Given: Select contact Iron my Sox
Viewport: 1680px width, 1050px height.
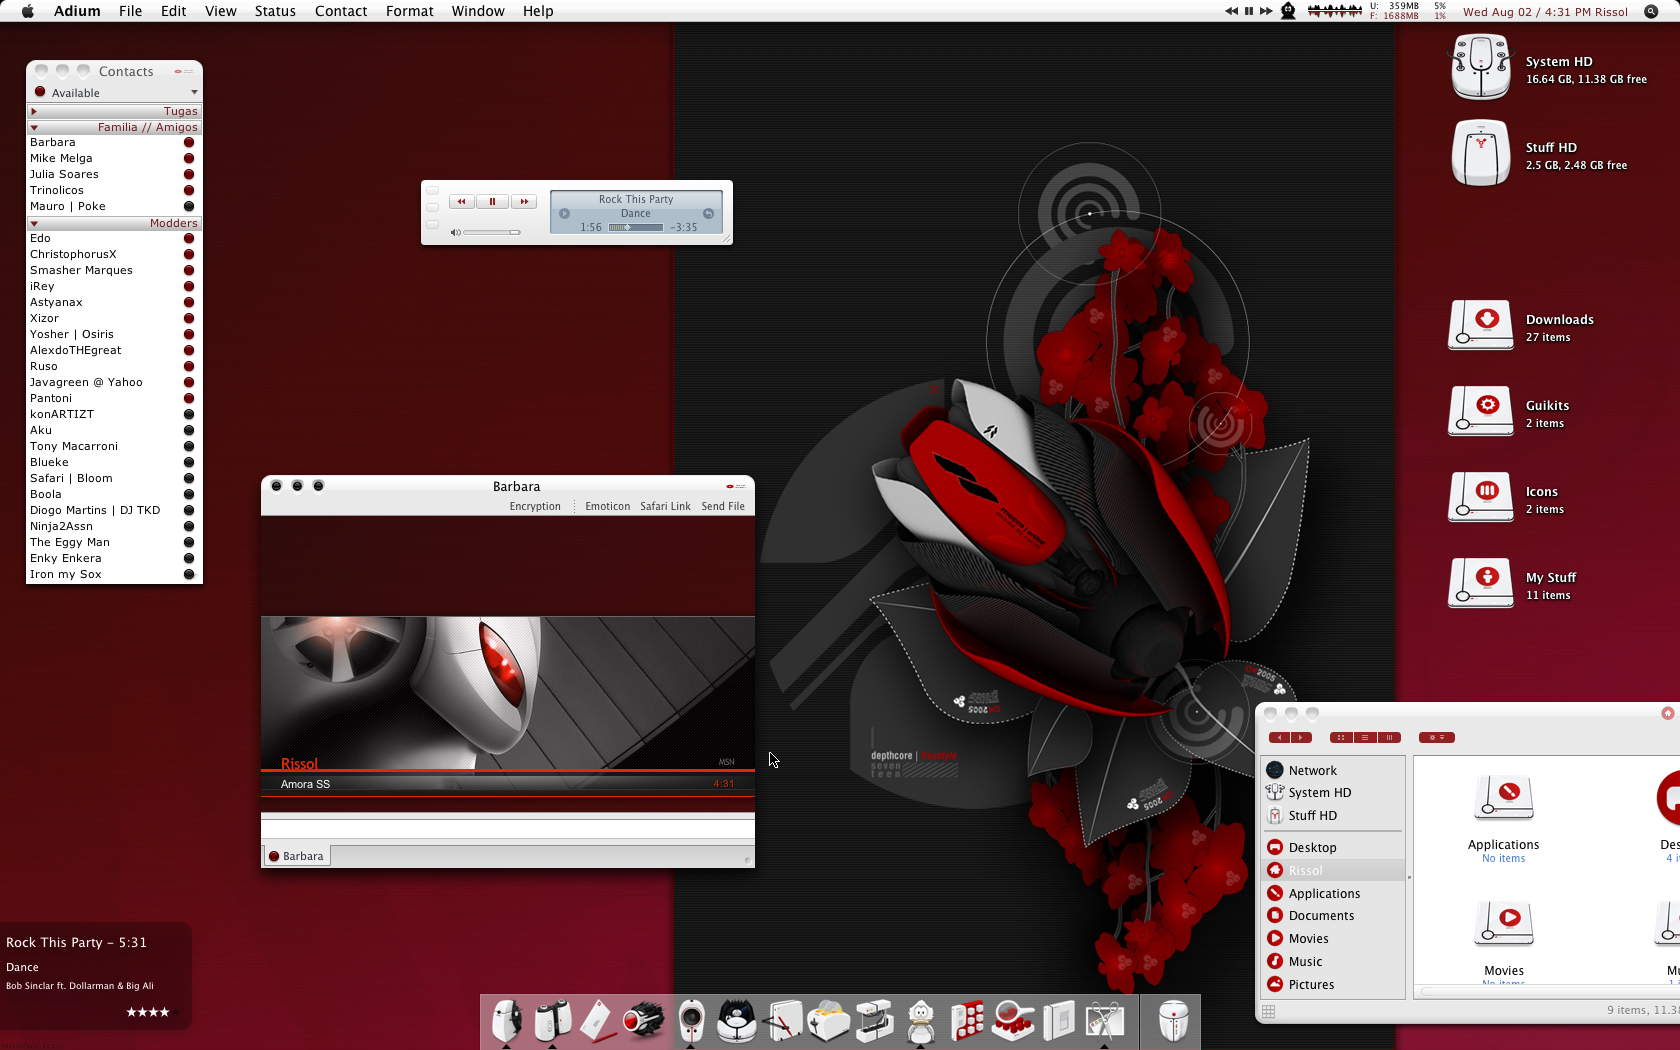Looking at the screenshot, I should (114, 574).
